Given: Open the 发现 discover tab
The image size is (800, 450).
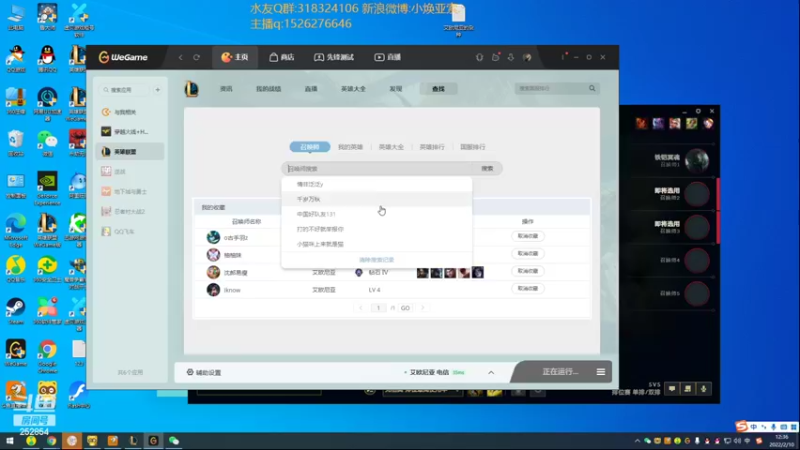Looking at the screenshot, I should [x=396, y=89].
